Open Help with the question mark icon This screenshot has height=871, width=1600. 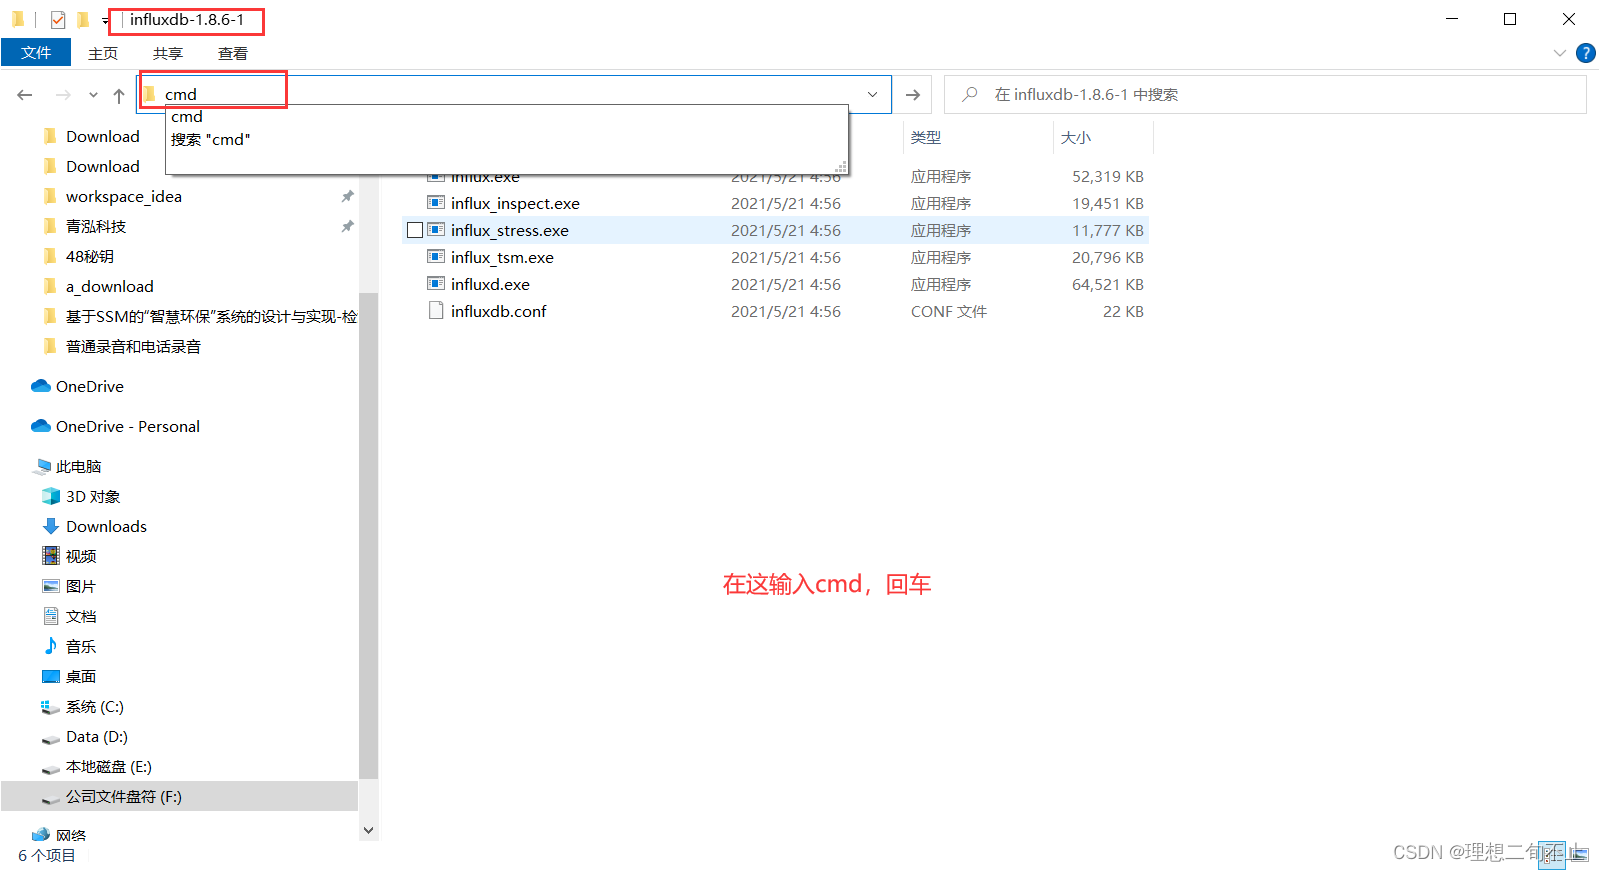point(1585,53)
